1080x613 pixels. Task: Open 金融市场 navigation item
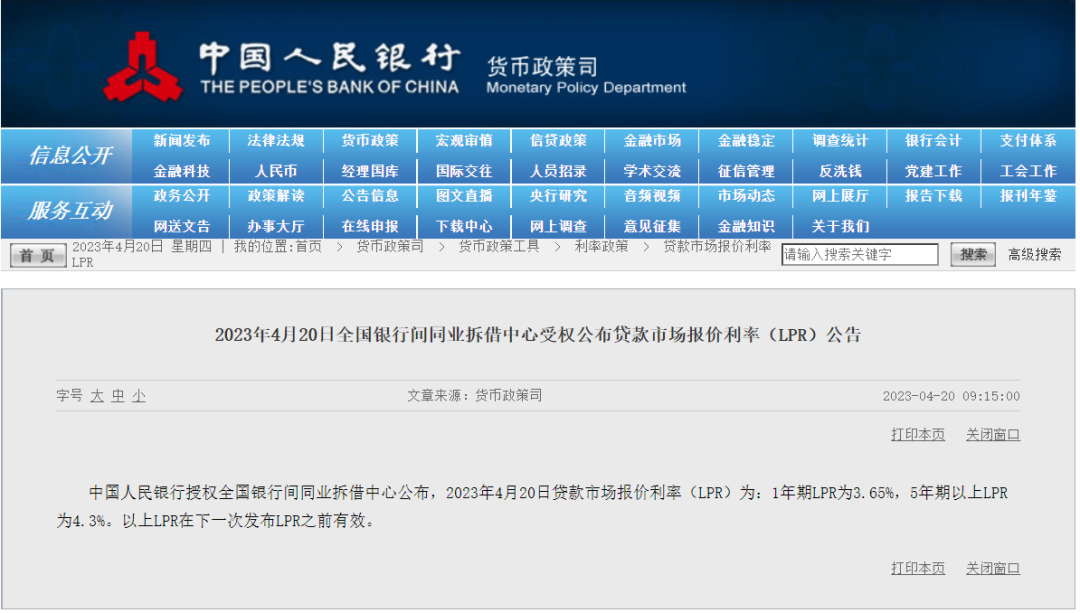coord(652,141)
